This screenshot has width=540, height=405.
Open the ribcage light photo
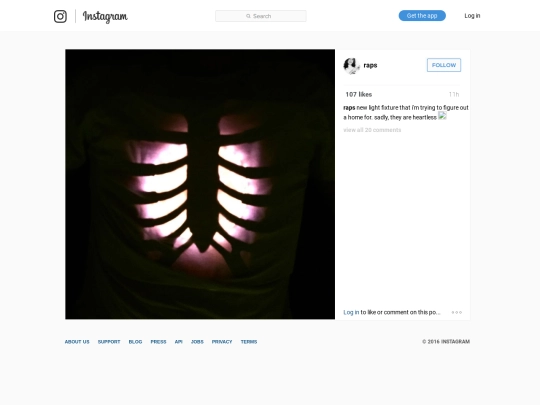tap(200, 184)
